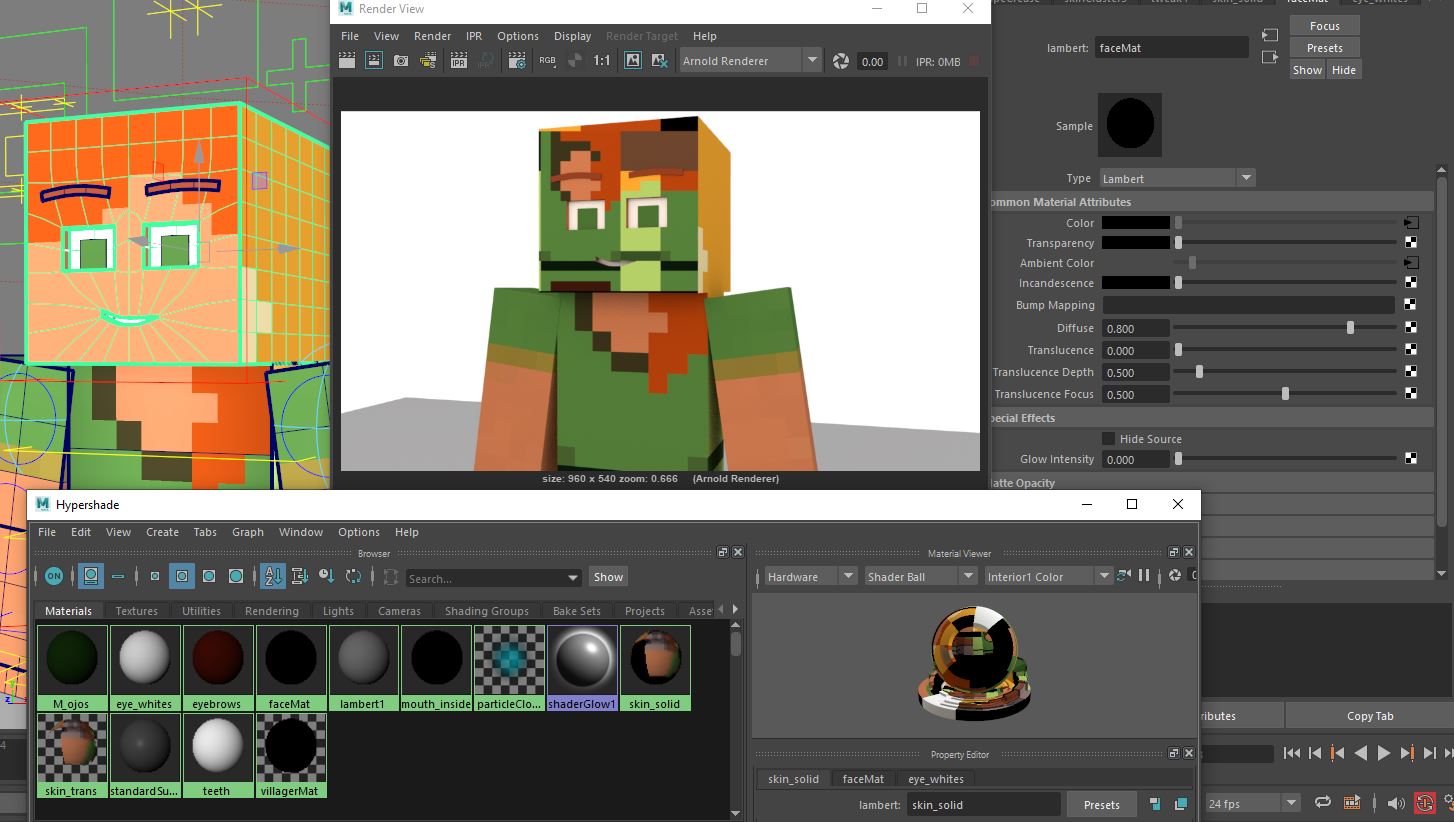Switch Hypershade browser to list view
Viewport: 1454px width, 822px height.
click(118, 576)
